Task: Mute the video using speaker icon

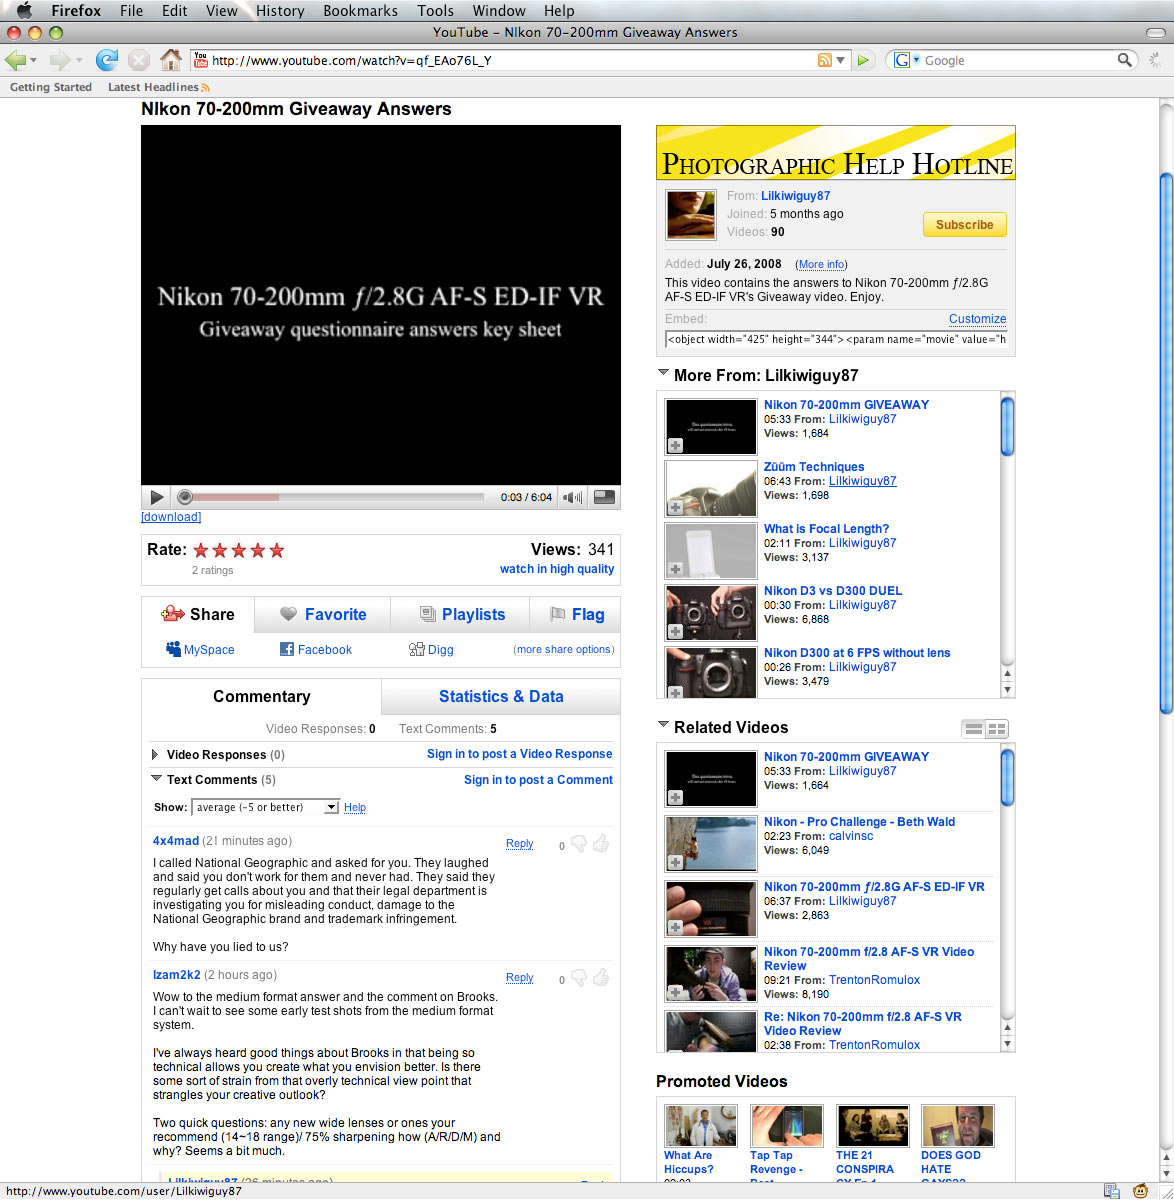Action: (x=572, y=497)
